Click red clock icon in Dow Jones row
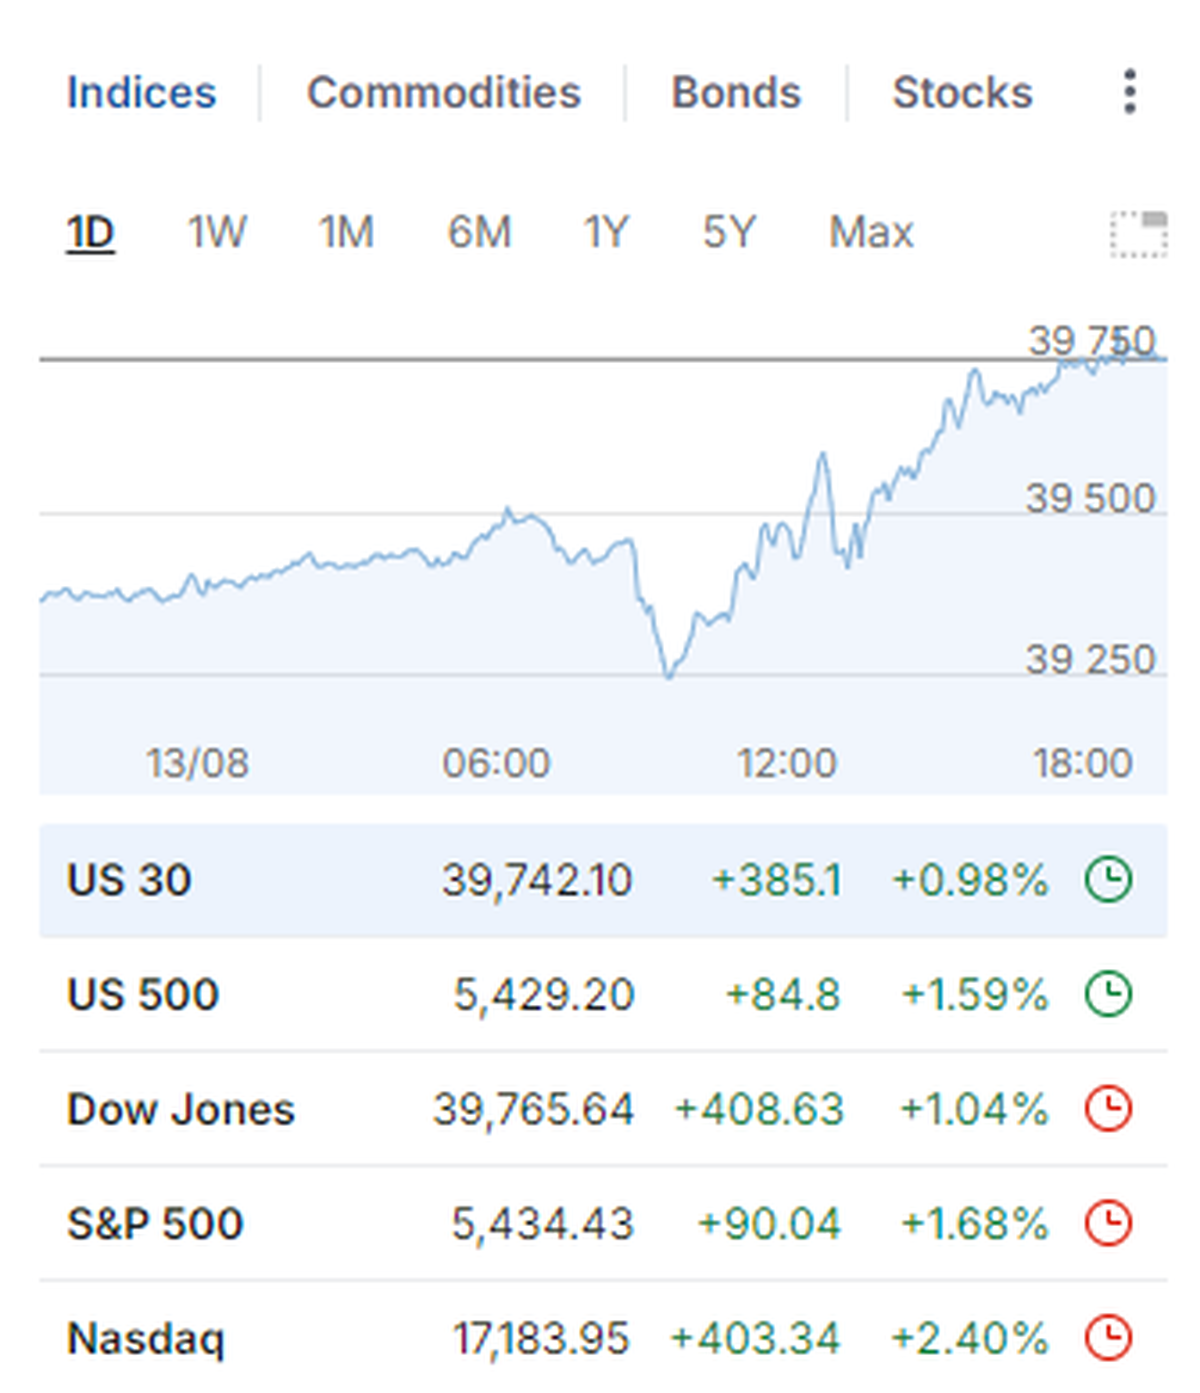 (x=1108, y=1109)
